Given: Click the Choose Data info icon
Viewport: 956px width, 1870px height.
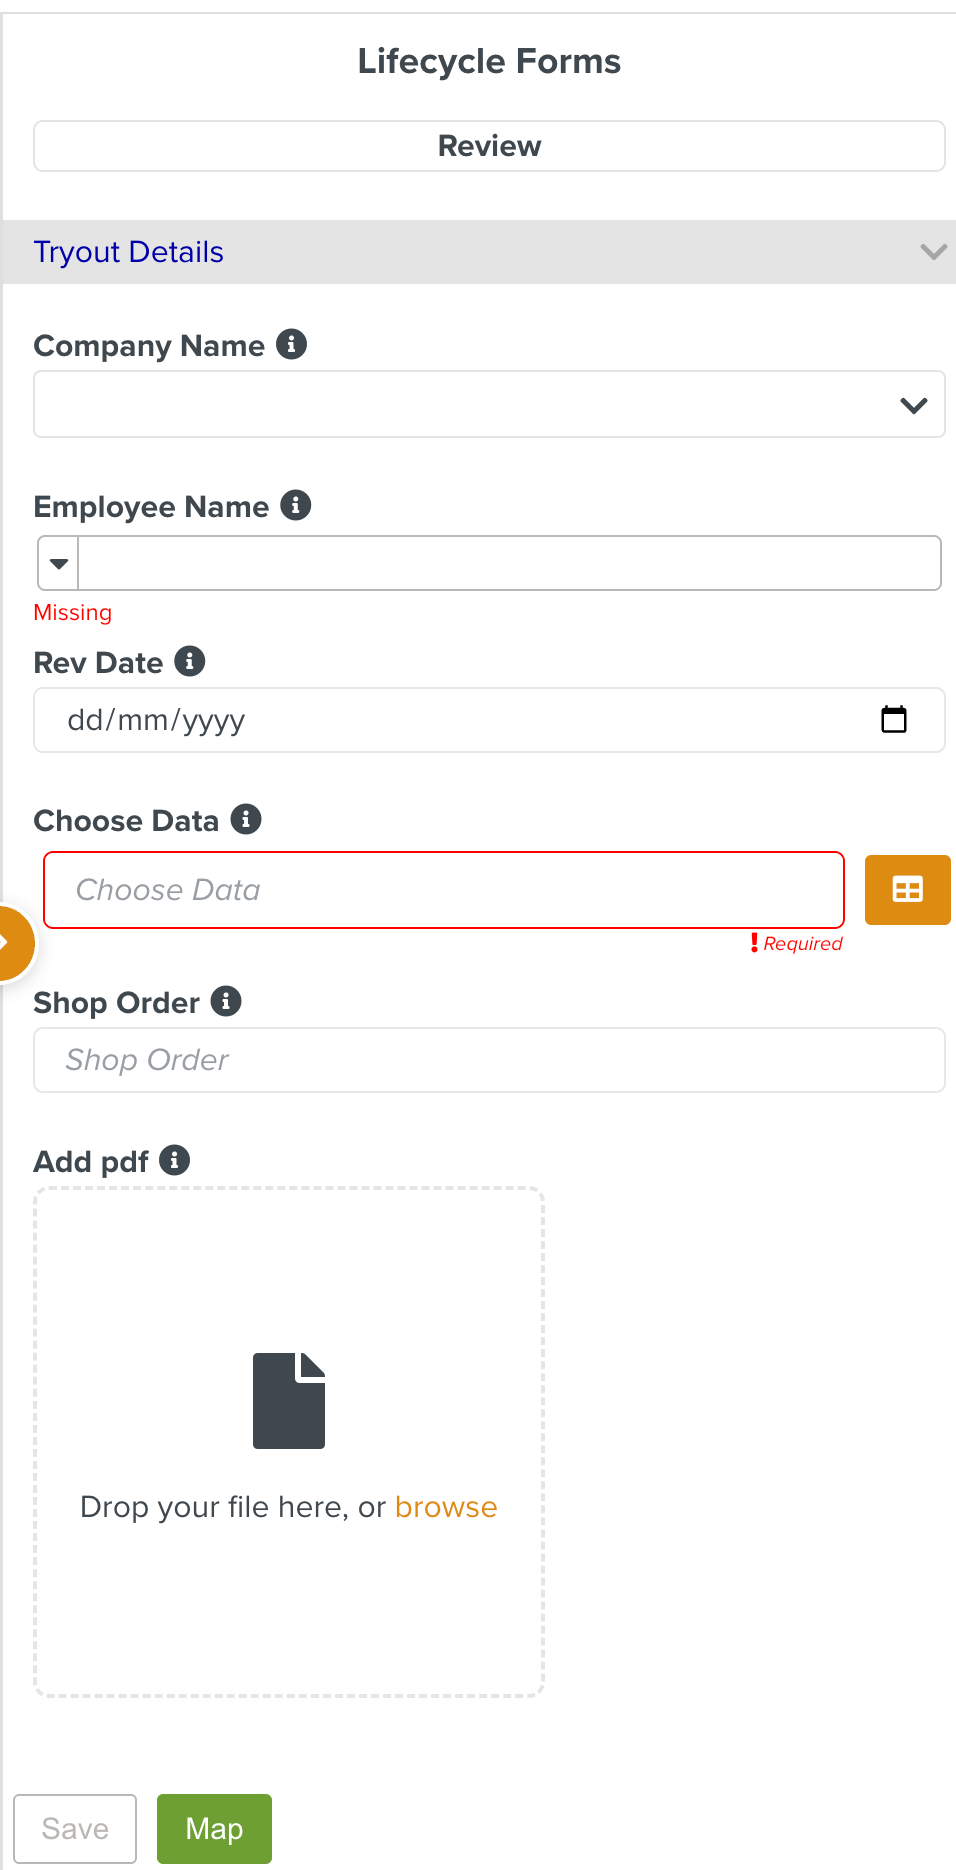Looking at the screenshot, I should click(x=246, y=819).
